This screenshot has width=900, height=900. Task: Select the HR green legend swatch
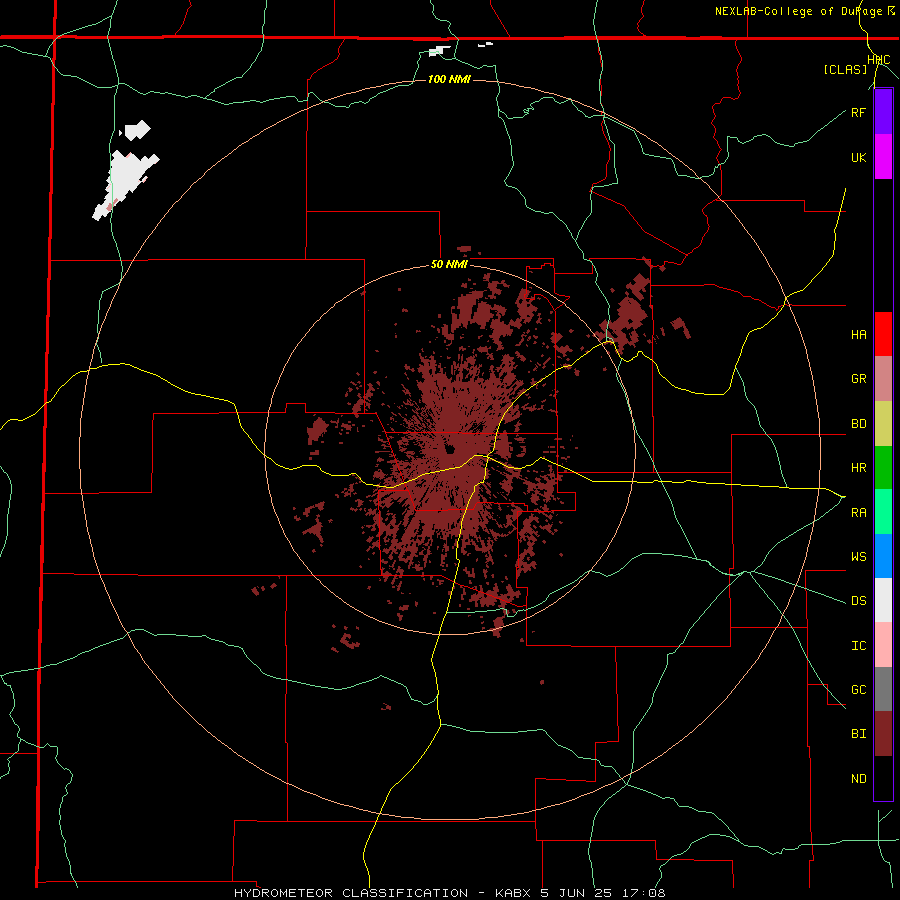(x=883, y=468)
